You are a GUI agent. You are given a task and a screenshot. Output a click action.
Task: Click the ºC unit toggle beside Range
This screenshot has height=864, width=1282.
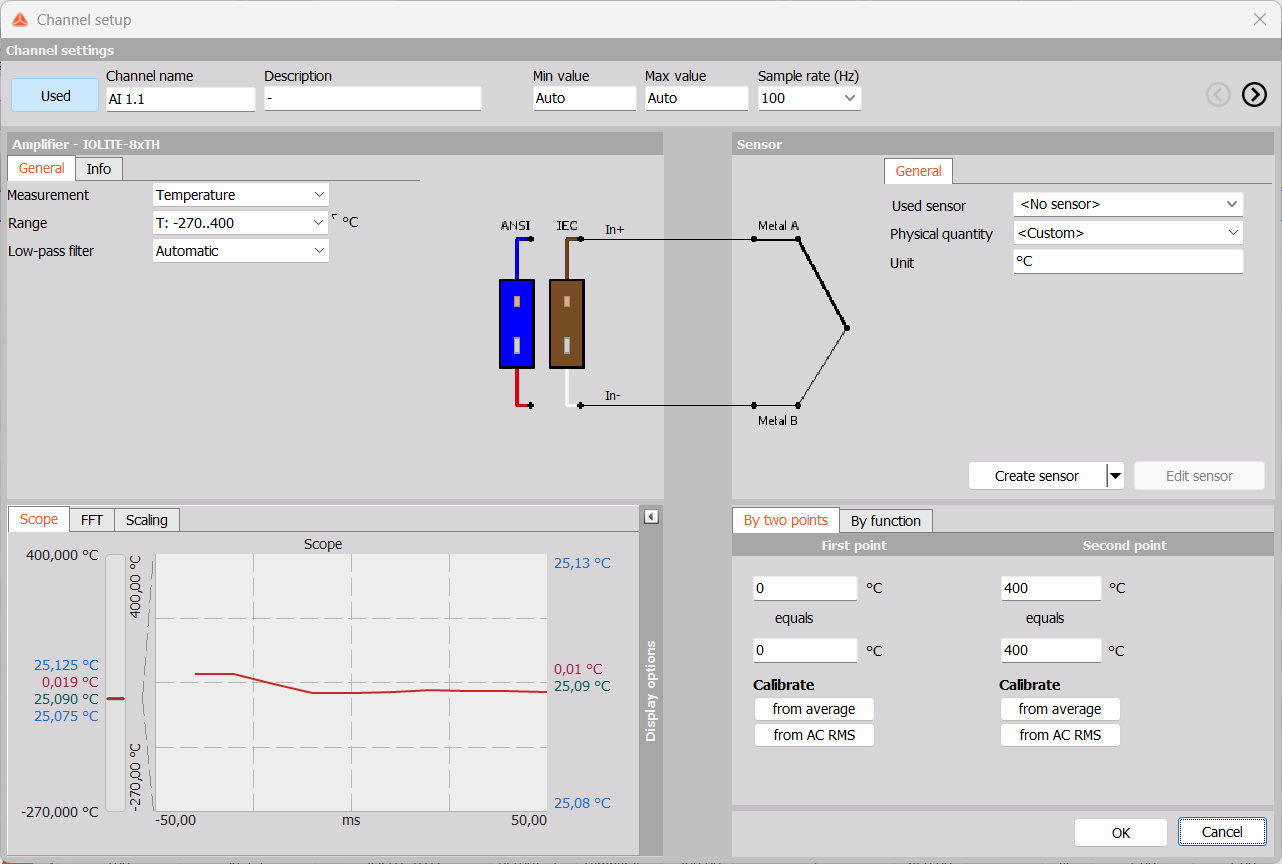click(346, 222)
